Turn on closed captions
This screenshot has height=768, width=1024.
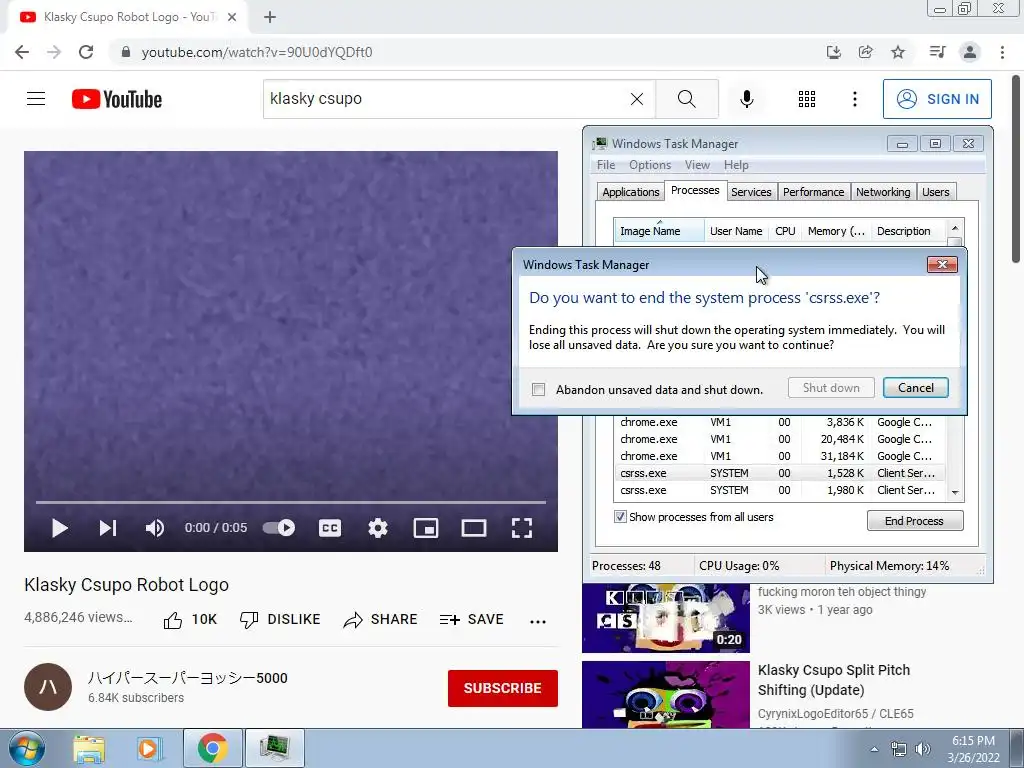(x=330, y=528)
